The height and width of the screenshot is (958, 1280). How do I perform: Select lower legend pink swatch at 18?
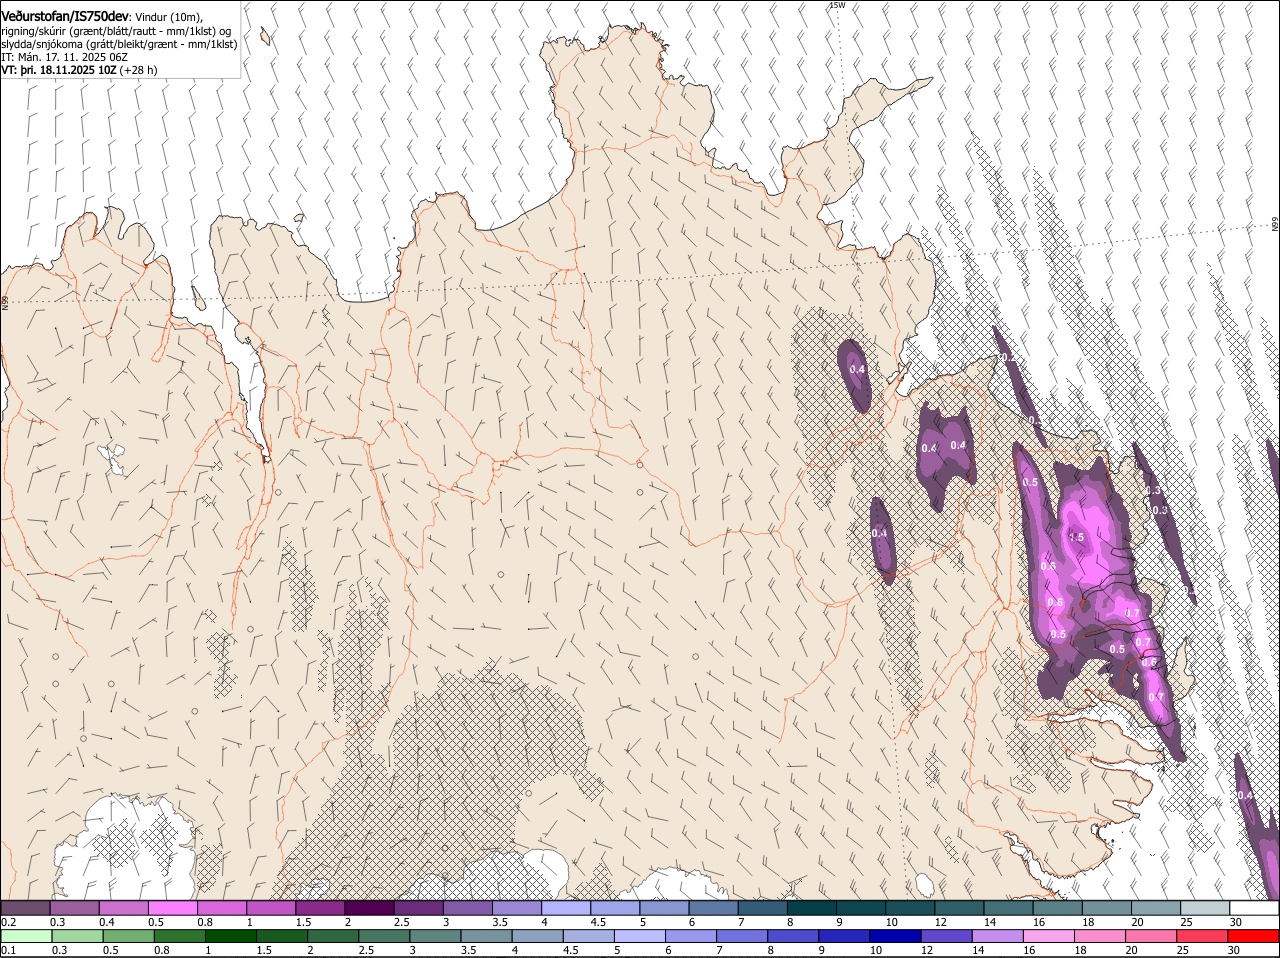(x=1101, y=936)
